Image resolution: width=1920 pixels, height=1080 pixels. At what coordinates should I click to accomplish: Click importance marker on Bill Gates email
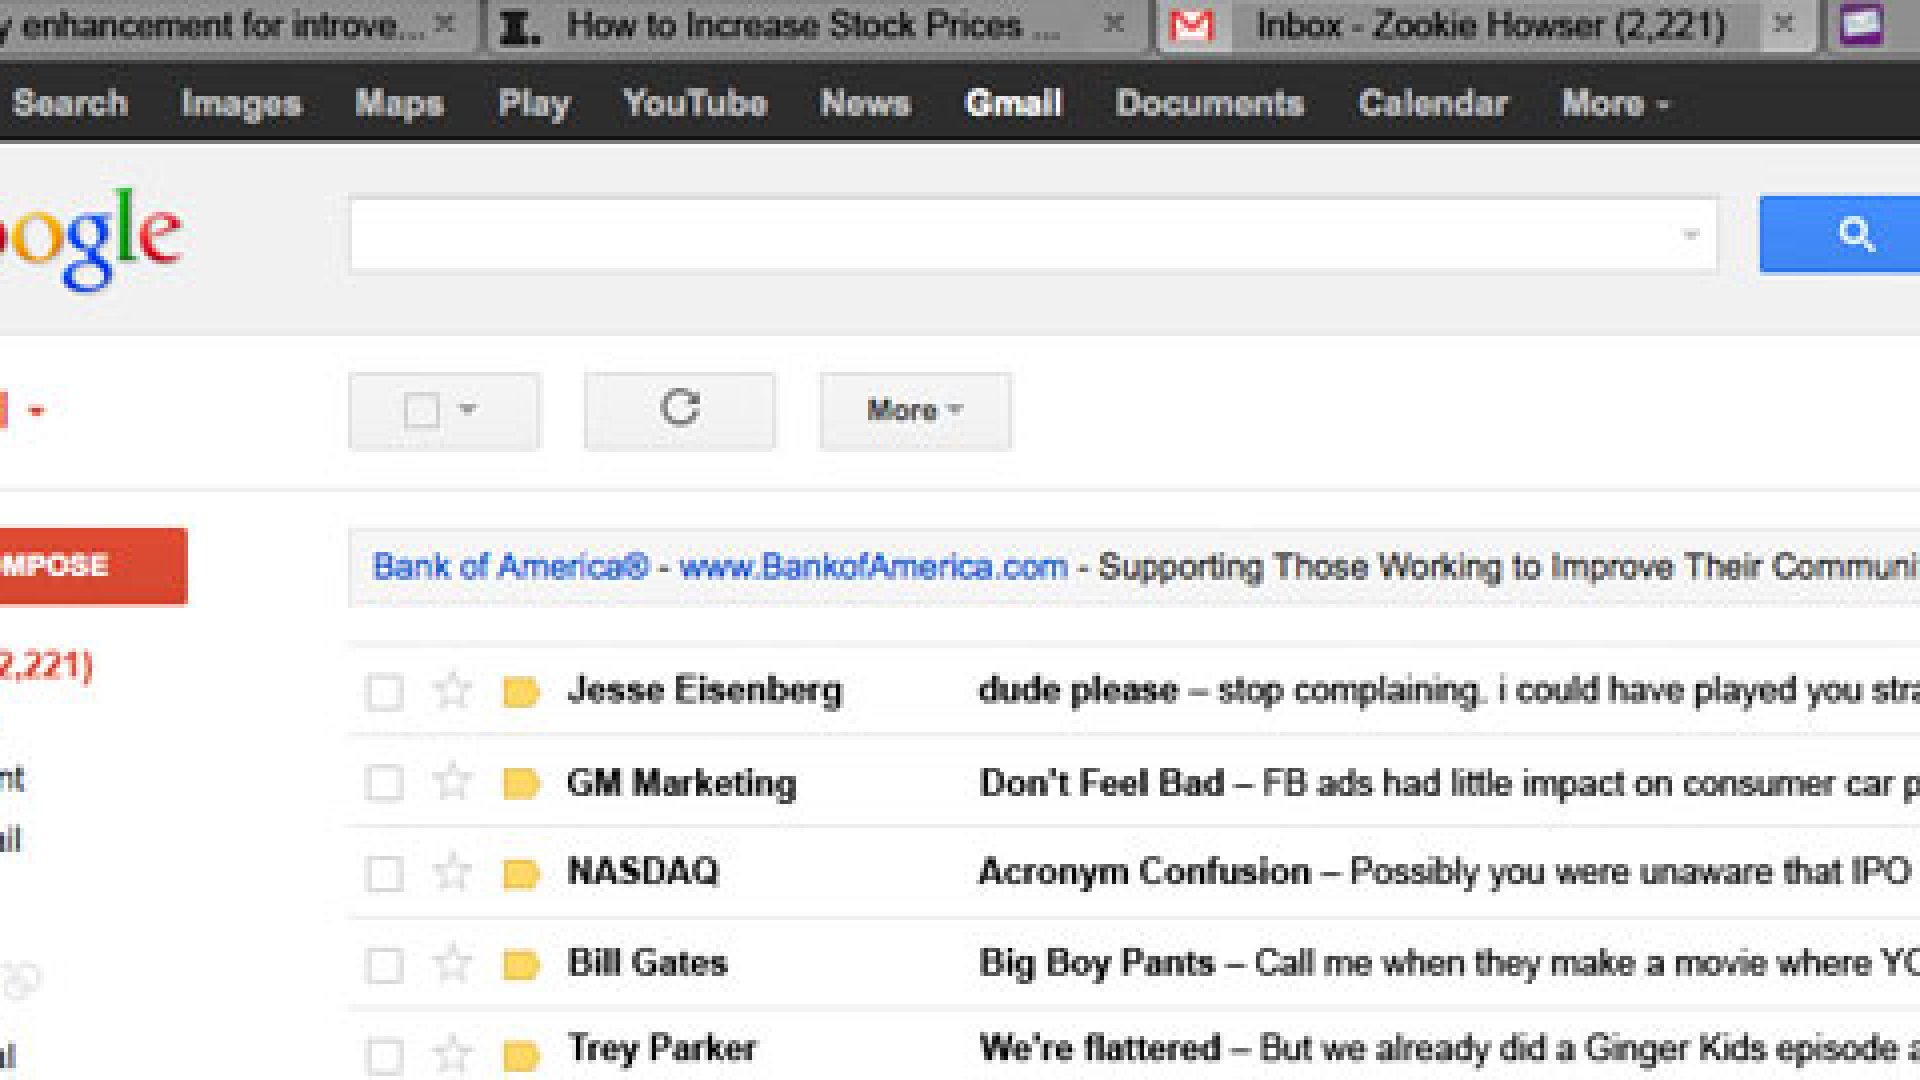coord(521,965)
